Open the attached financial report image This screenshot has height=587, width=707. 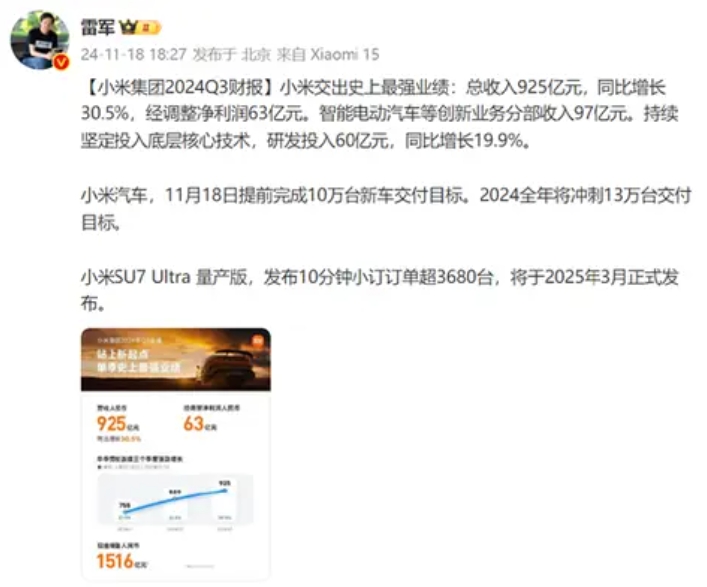176,454
